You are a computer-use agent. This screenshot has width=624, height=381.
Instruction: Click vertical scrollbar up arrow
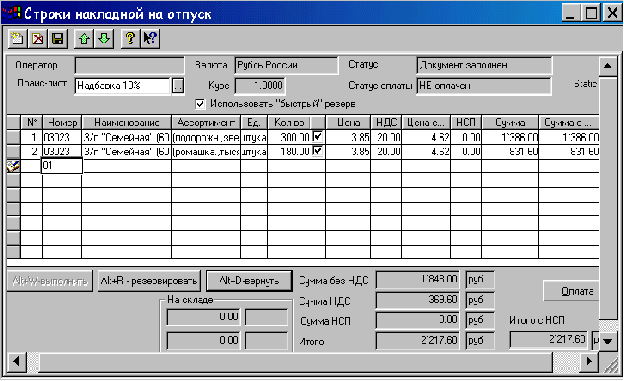coord(607,66)
